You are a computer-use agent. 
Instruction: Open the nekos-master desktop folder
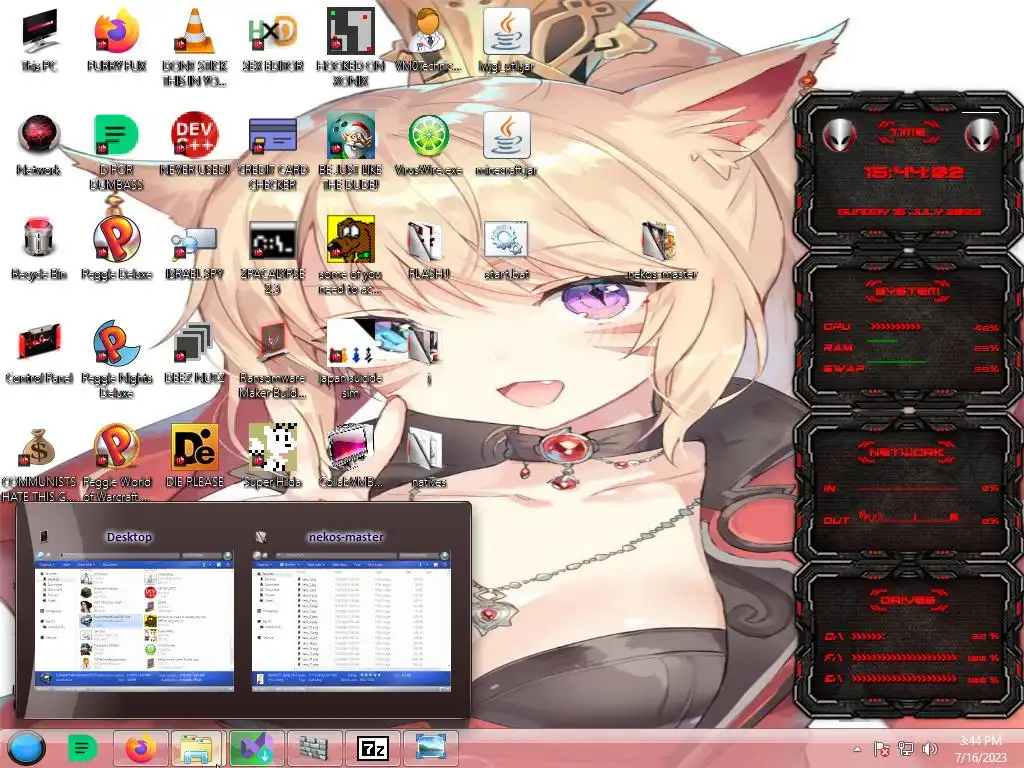(661, 249)
